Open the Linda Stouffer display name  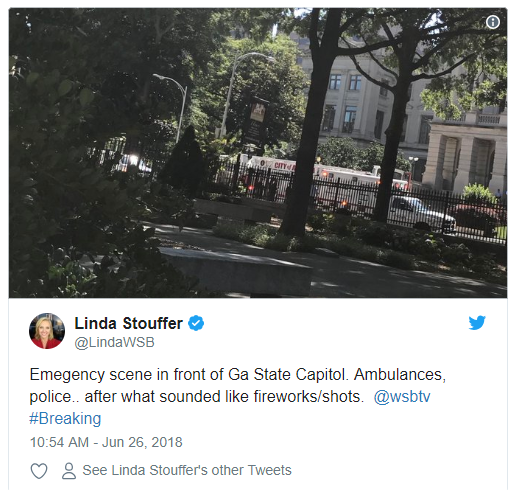pyautogui.click(x=129, y=323)
